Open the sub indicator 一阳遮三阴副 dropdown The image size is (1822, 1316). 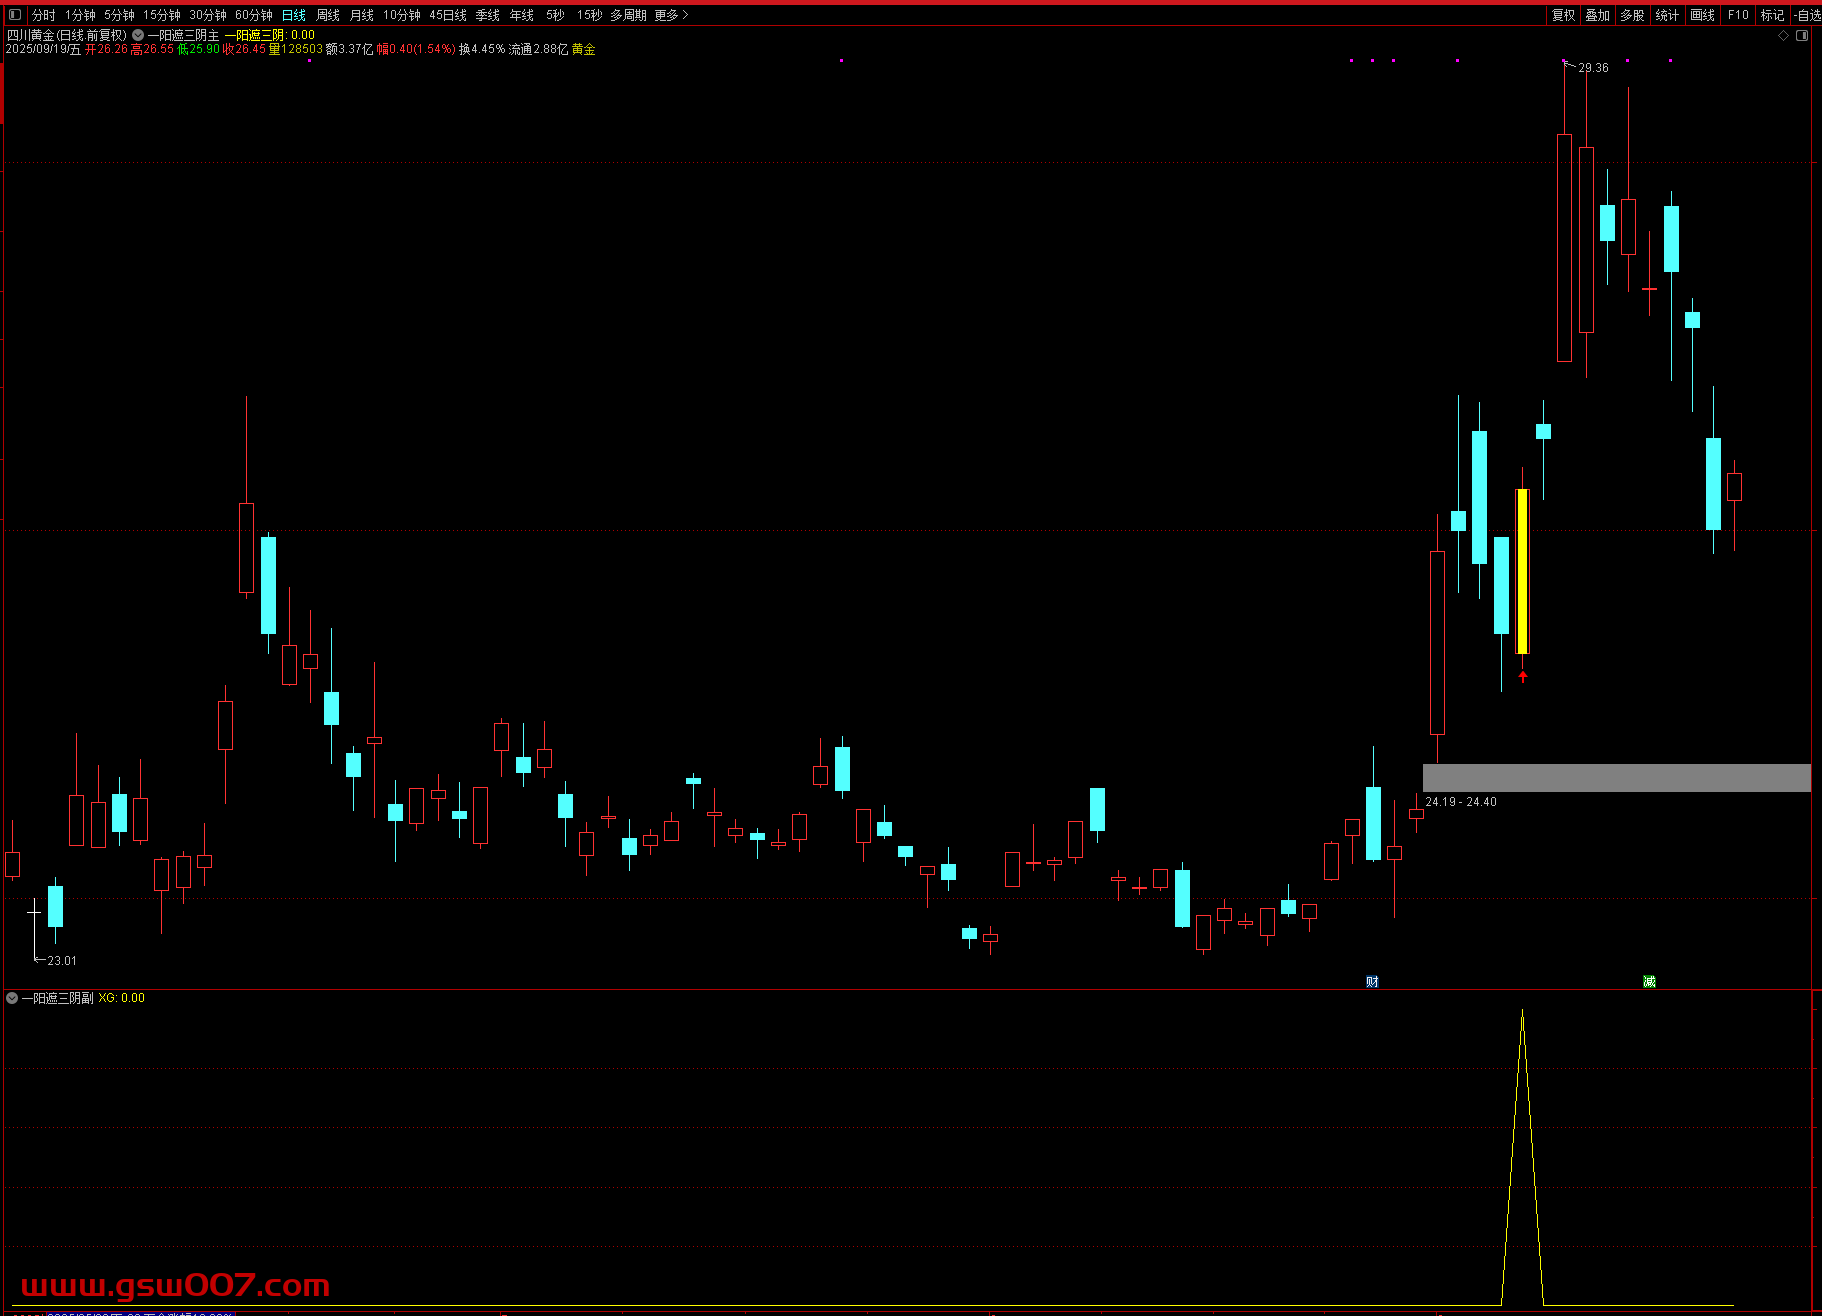pos(12,998)
